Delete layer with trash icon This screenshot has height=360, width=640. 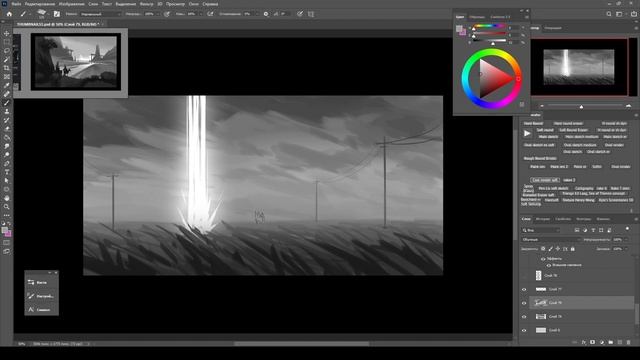coord(629,342)
